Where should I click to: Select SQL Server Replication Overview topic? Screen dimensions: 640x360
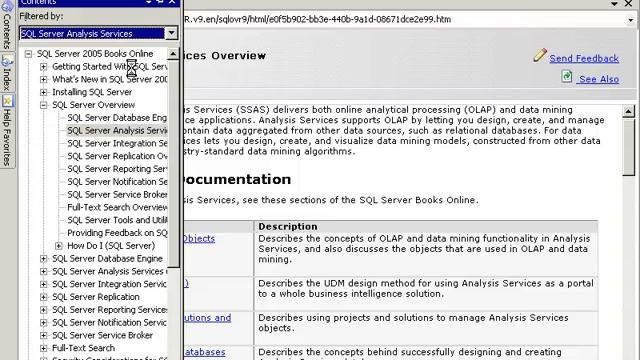pyautogui.click(x=117, y=156)
